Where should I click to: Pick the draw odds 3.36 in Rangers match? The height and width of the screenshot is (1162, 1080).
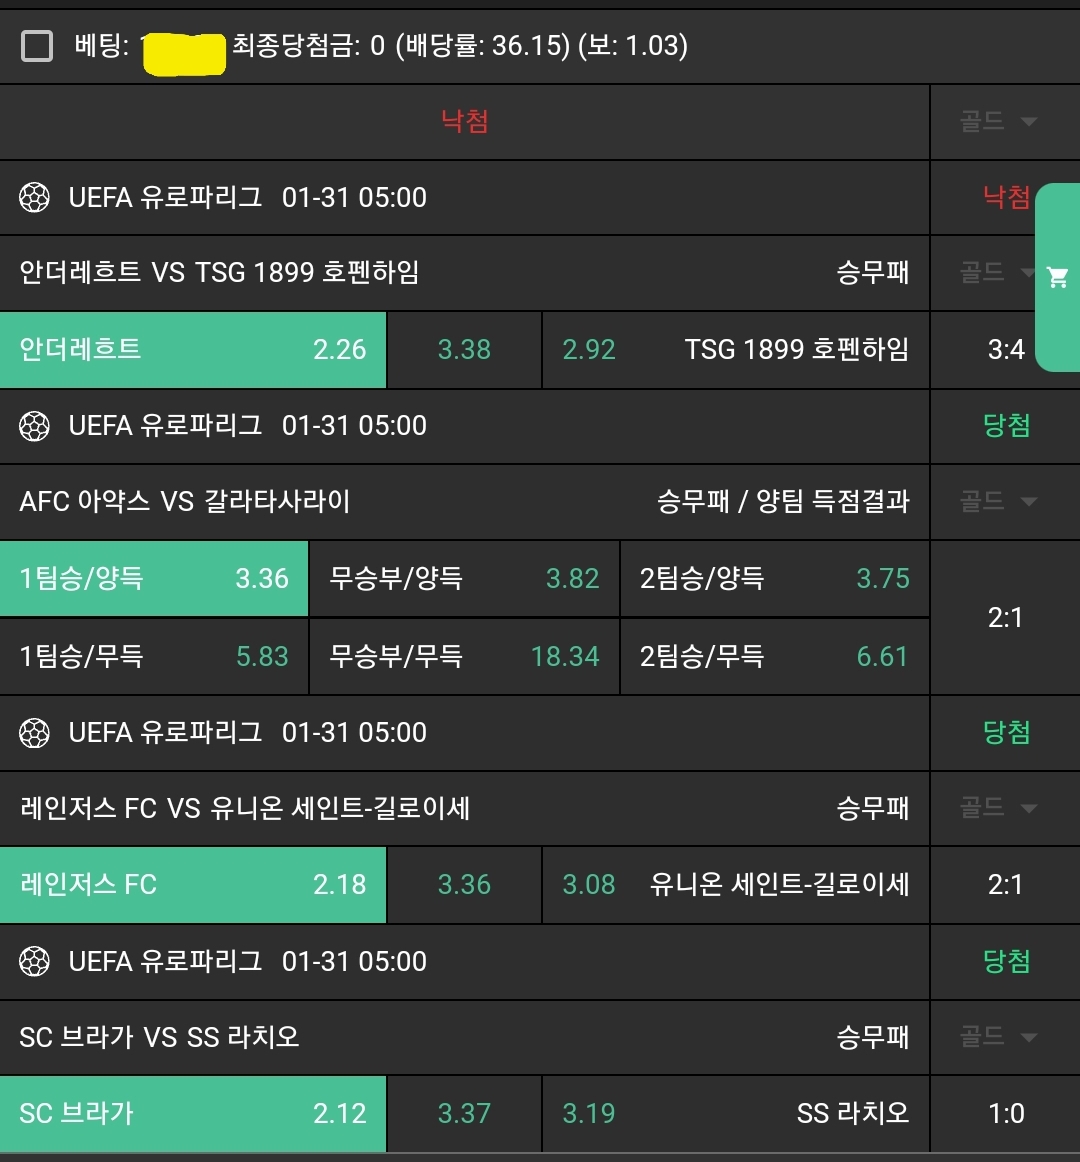click(464, 885)
